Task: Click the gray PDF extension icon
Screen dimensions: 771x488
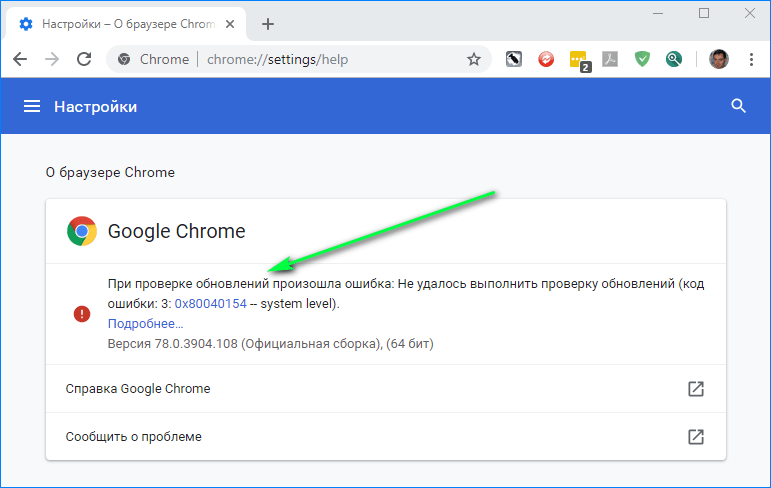Action: click(610, 59)
